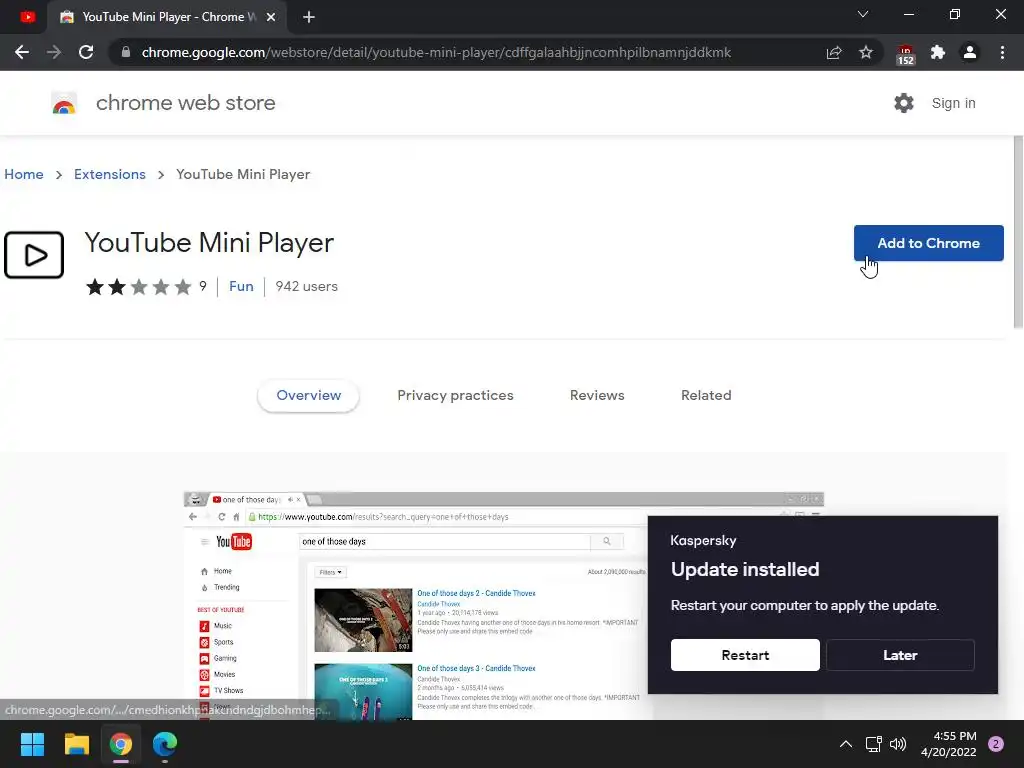Go back to previous page
The height and width of the screenshot is (768, 1024).
tap(22, 52)
